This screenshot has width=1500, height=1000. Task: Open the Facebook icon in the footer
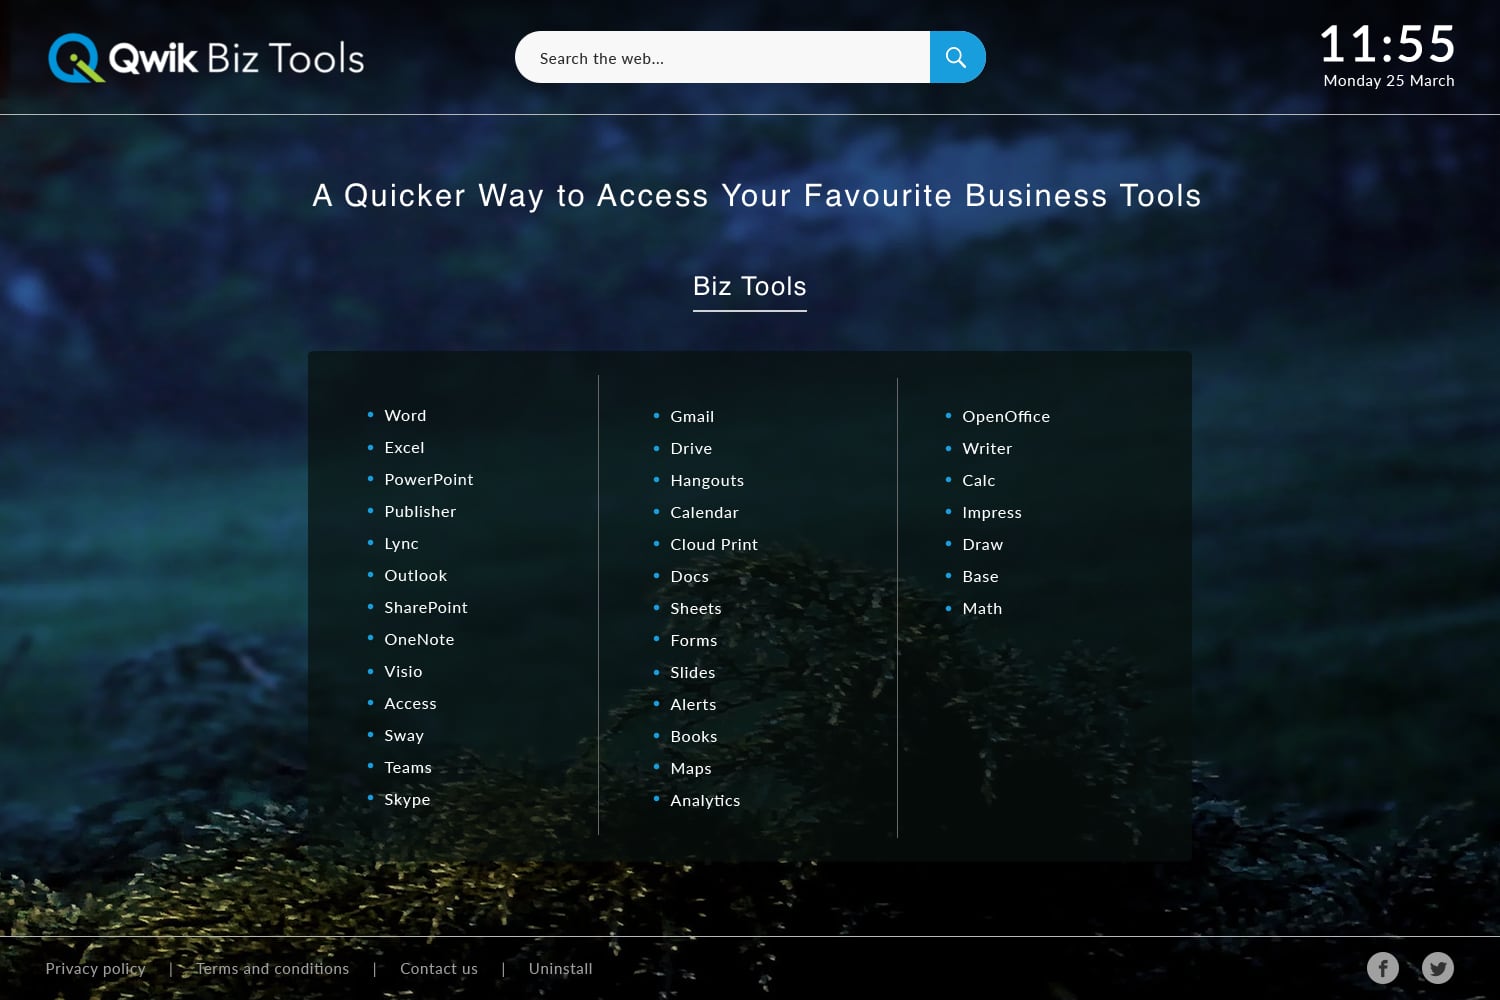pyautogui.click(x=1383, y=968)
